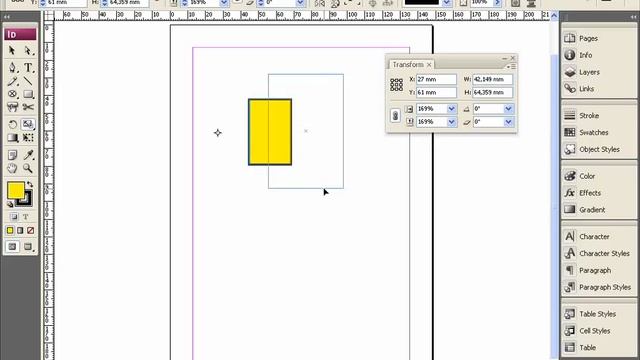
Task: Click the Y field in Transform panel
Action: click(436, 93)
